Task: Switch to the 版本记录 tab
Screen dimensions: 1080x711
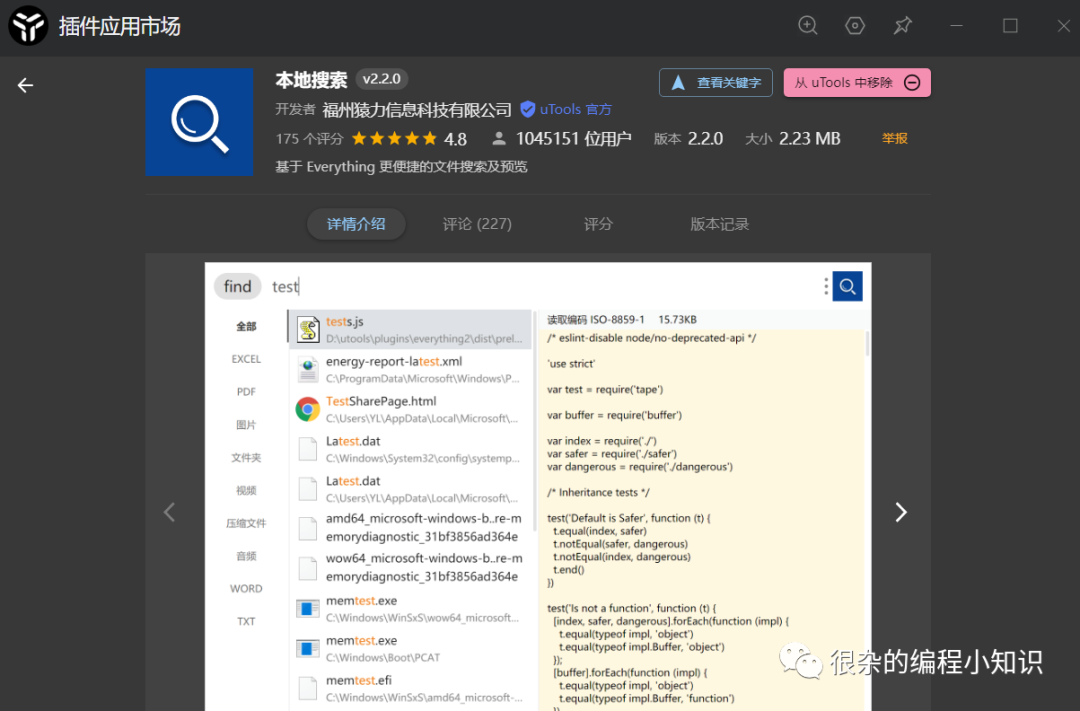Action: (719, 224)
